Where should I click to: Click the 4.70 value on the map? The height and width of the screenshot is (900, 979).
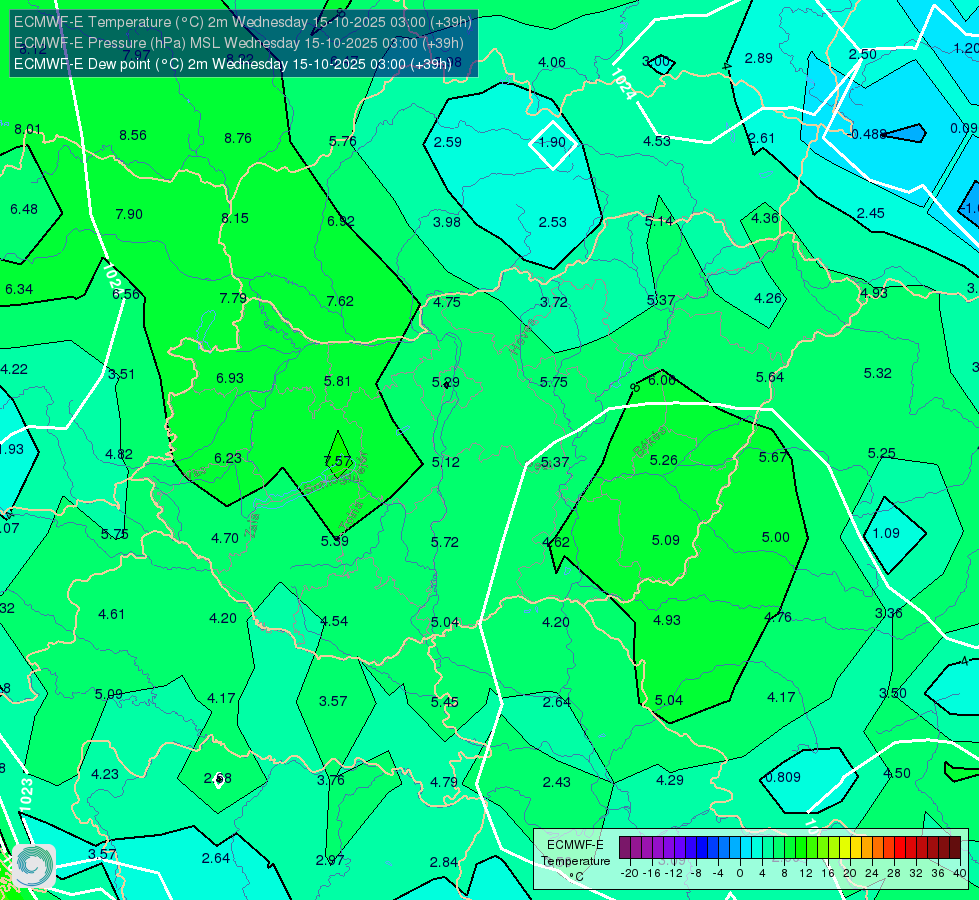click(x=225, y=538)
